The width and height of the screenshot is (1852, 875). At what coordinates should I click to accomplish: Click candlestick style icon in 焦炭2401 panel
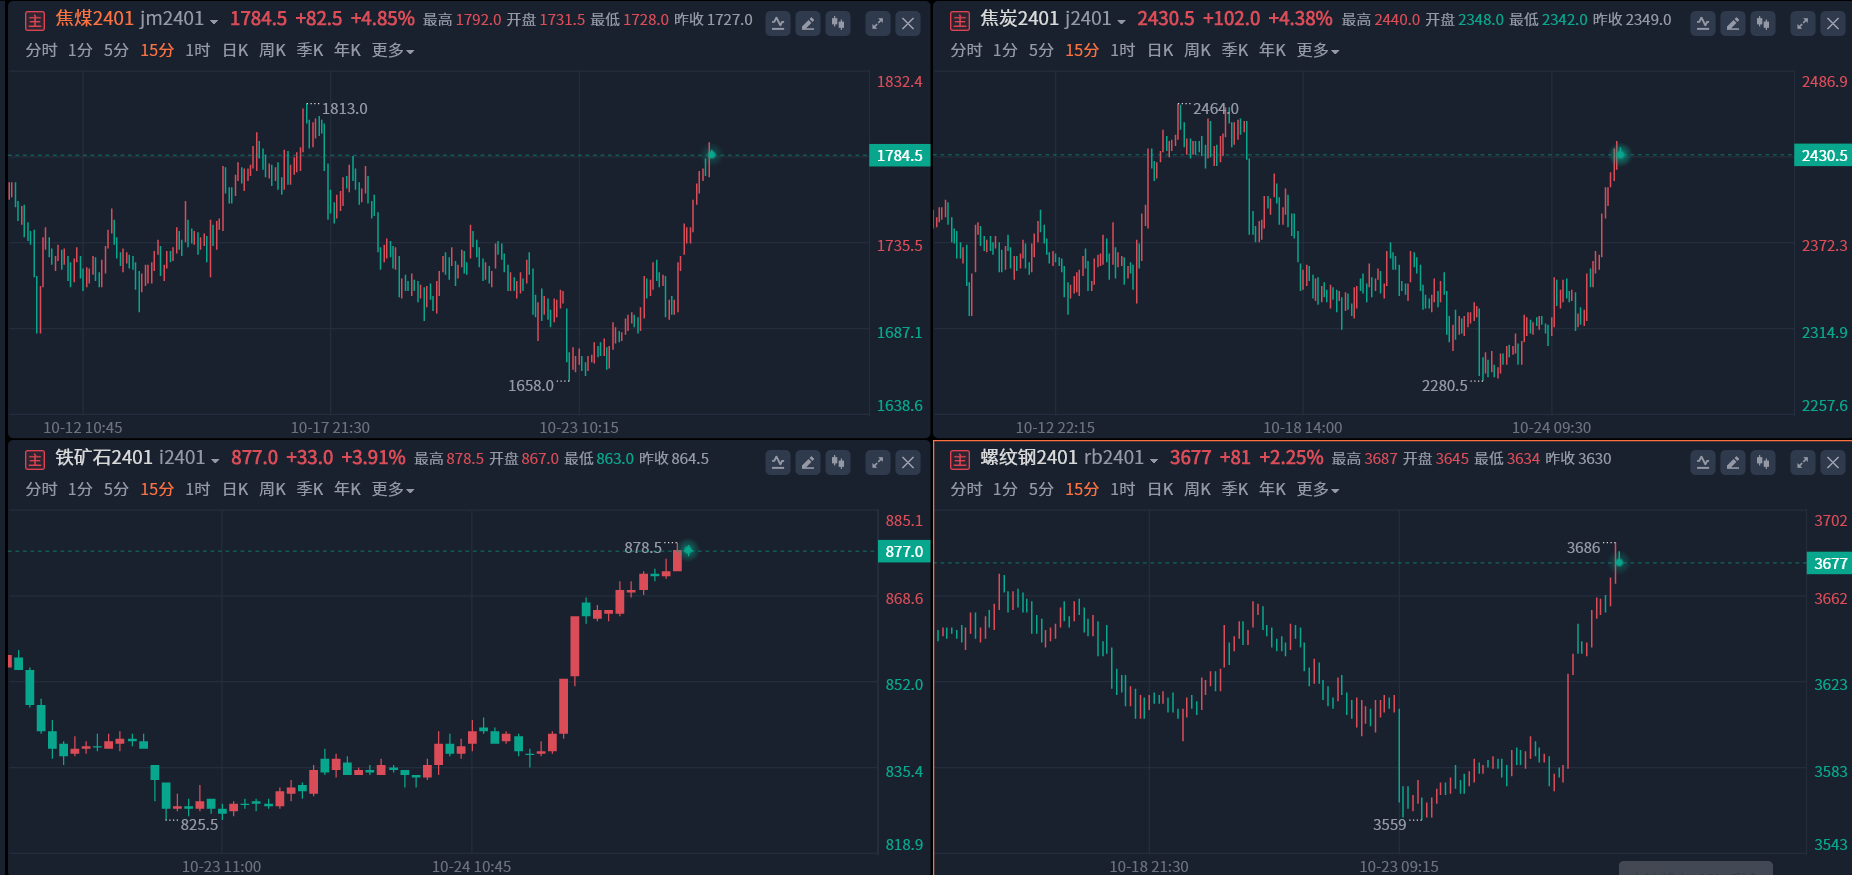point(1763,23)
